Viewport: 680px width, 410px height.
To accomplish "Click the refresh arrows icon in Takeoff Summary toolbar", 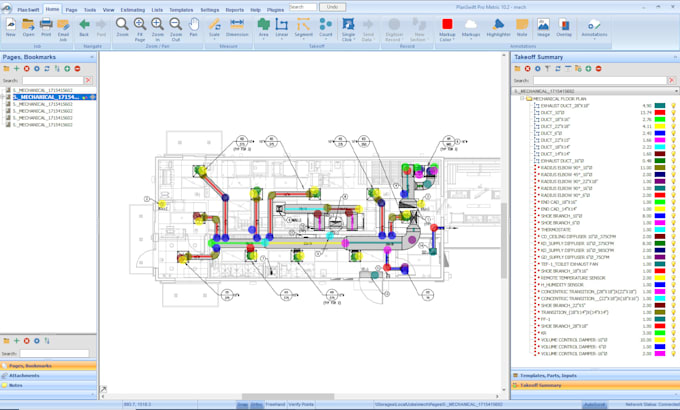I will [x=558, y=69].
